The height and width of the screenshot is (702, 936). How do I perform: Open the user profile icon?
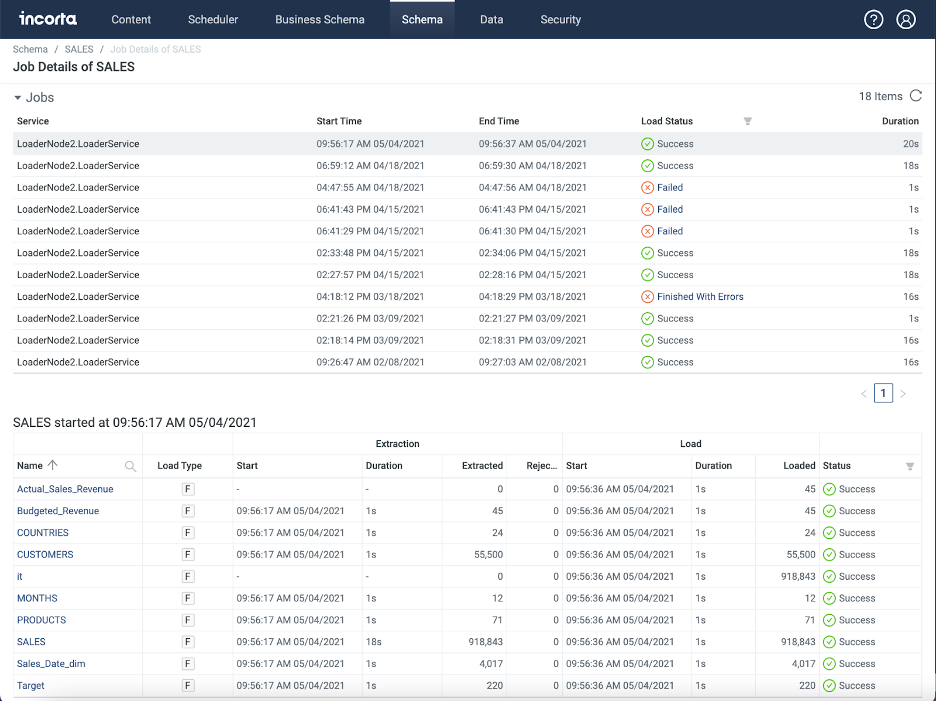pyautogui.click(x=906, y=19)
